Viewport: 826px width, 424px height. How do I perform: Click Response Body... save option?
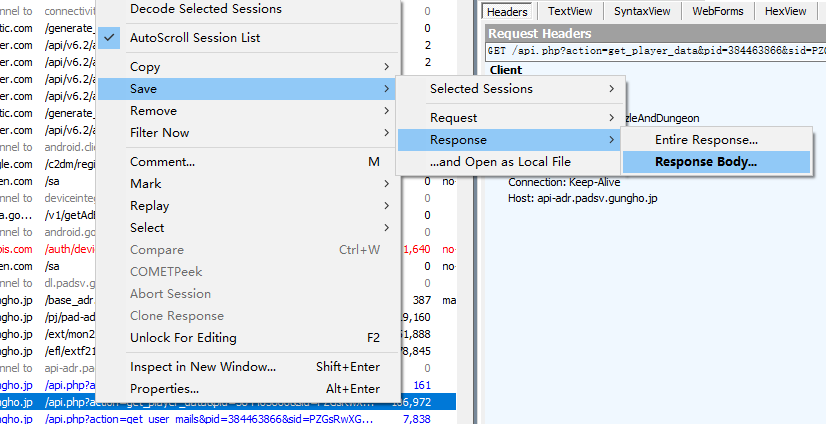[x=706, y=162]
